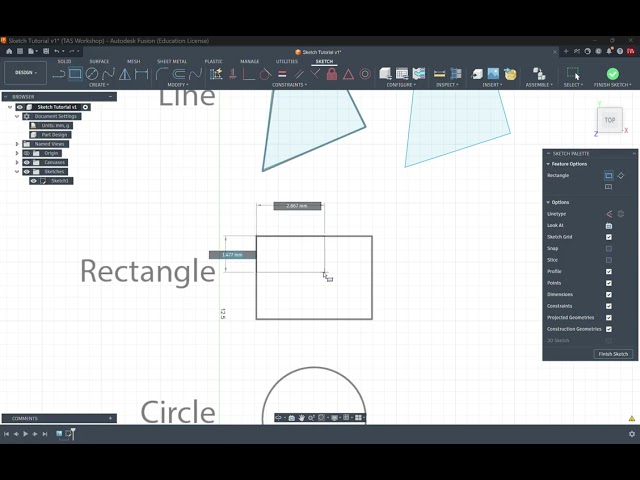Click the Save icon
The height and width of the screenshot is (480, 640).
[x=46, y=51]
